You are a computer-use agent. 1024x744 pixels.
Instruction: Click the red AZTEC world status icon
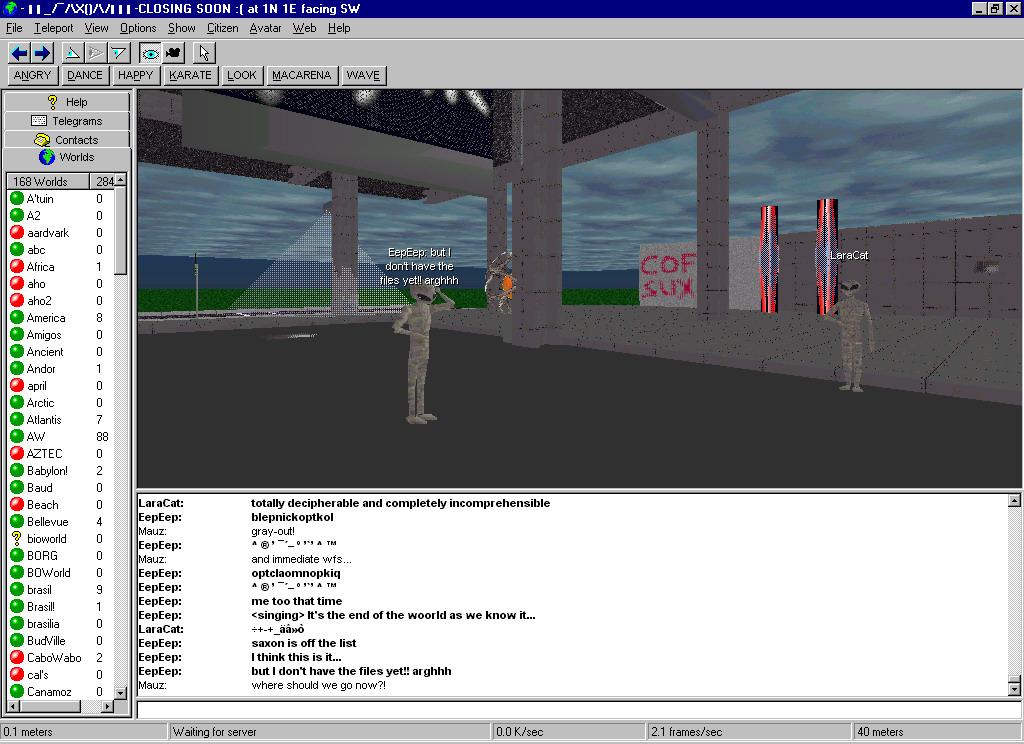click(x=16, y=454)
